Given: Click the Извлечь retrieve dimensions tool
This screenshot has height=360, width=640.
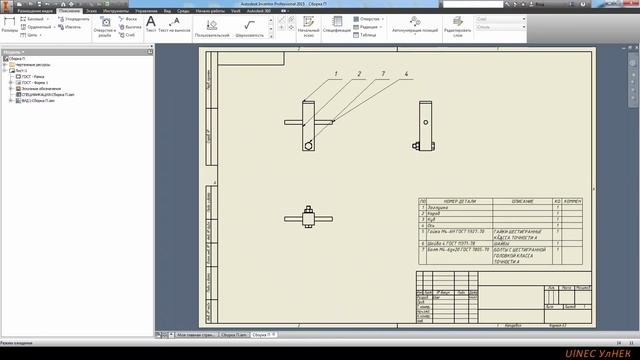Looking at the screenshot, I should coord(69,27).
